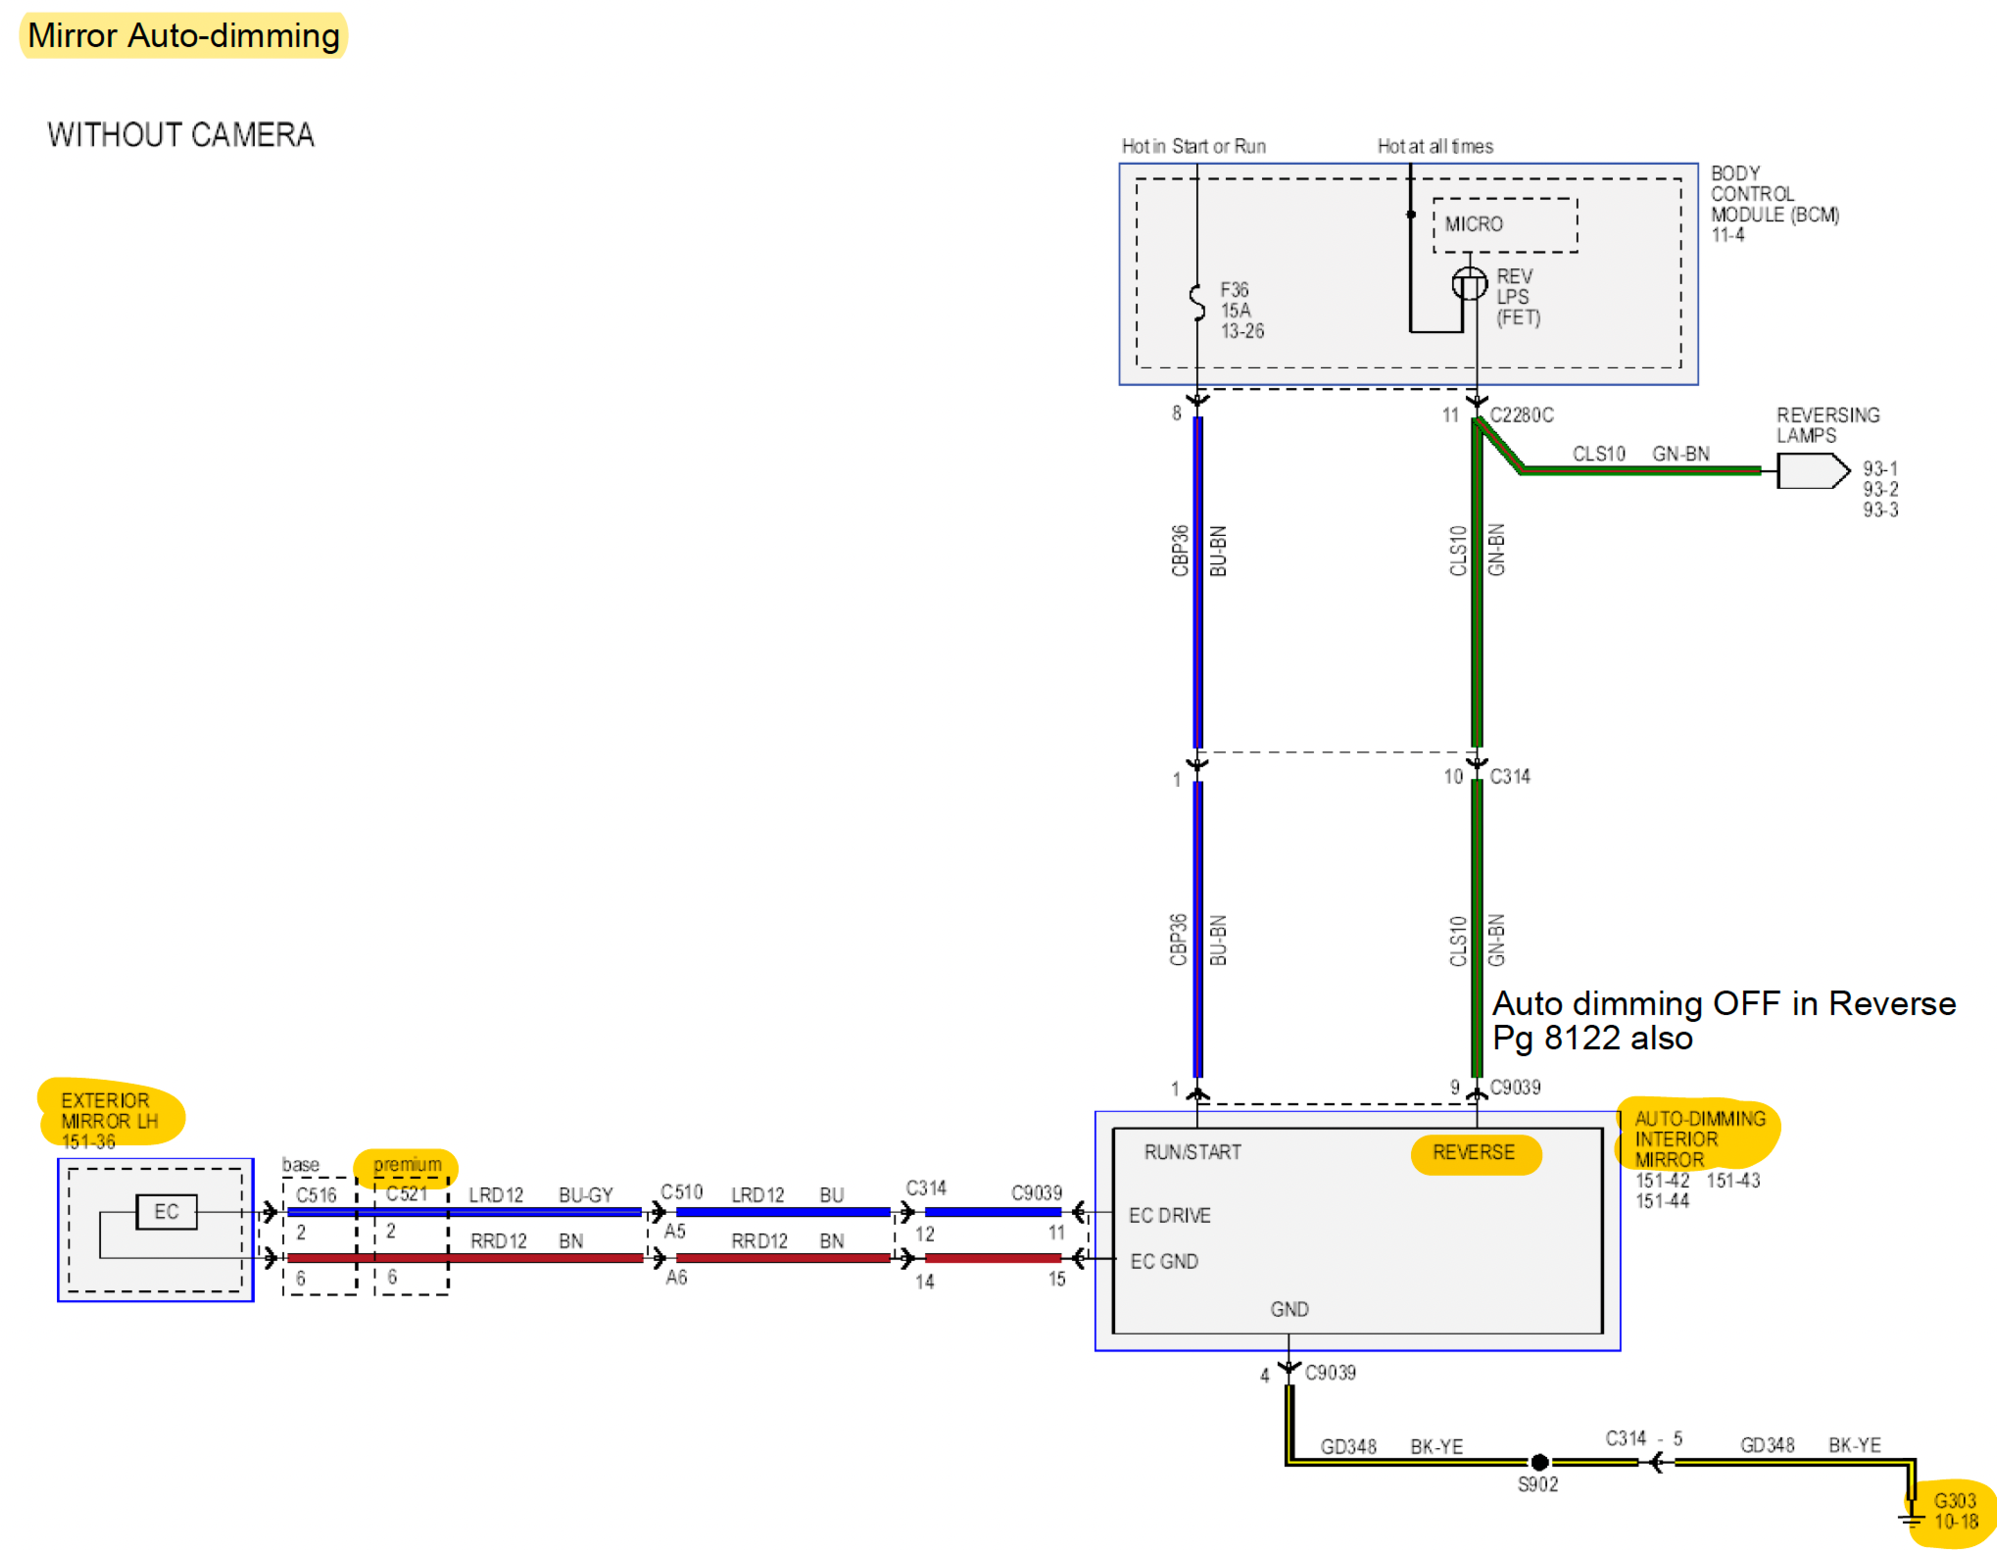
Task: Click the Mirror Auto-dimming title highlight
Action: point(183,36)
